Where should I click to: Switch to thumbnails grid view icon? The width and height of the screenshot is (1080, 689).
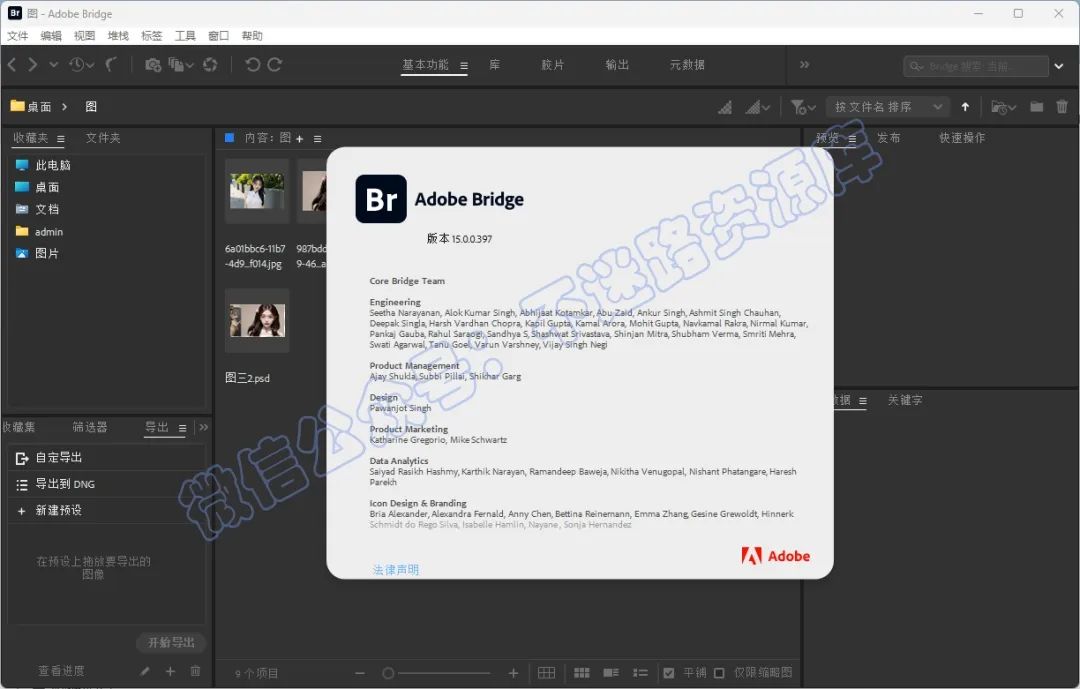pyautogui.click(x=582, y=673)
